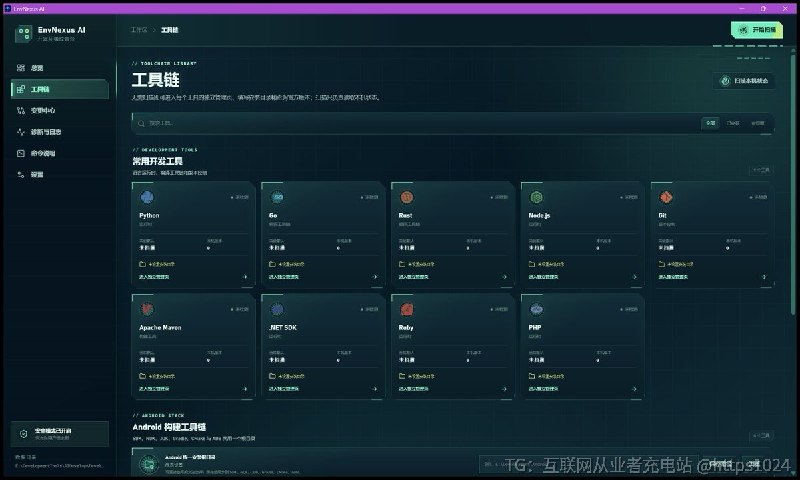Click the terminal icon in the sidebar
The height and width of the screenshot is (480, 800).
(x=21, y=153)
